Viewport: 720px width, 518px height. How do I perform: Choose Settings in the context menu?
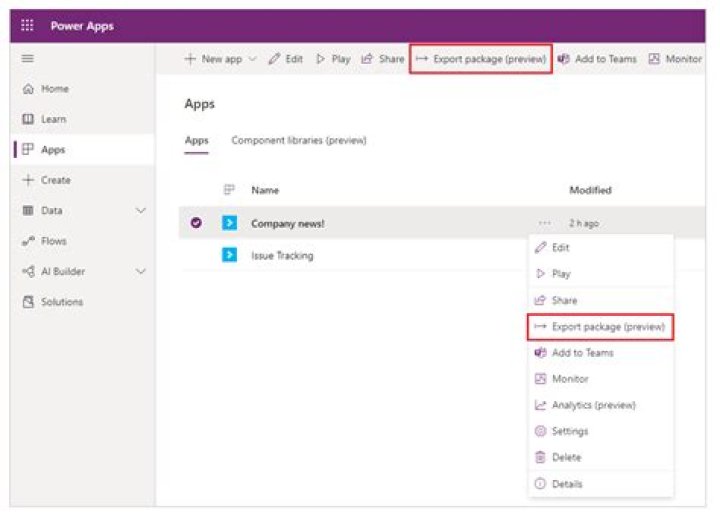pos(601,431)
